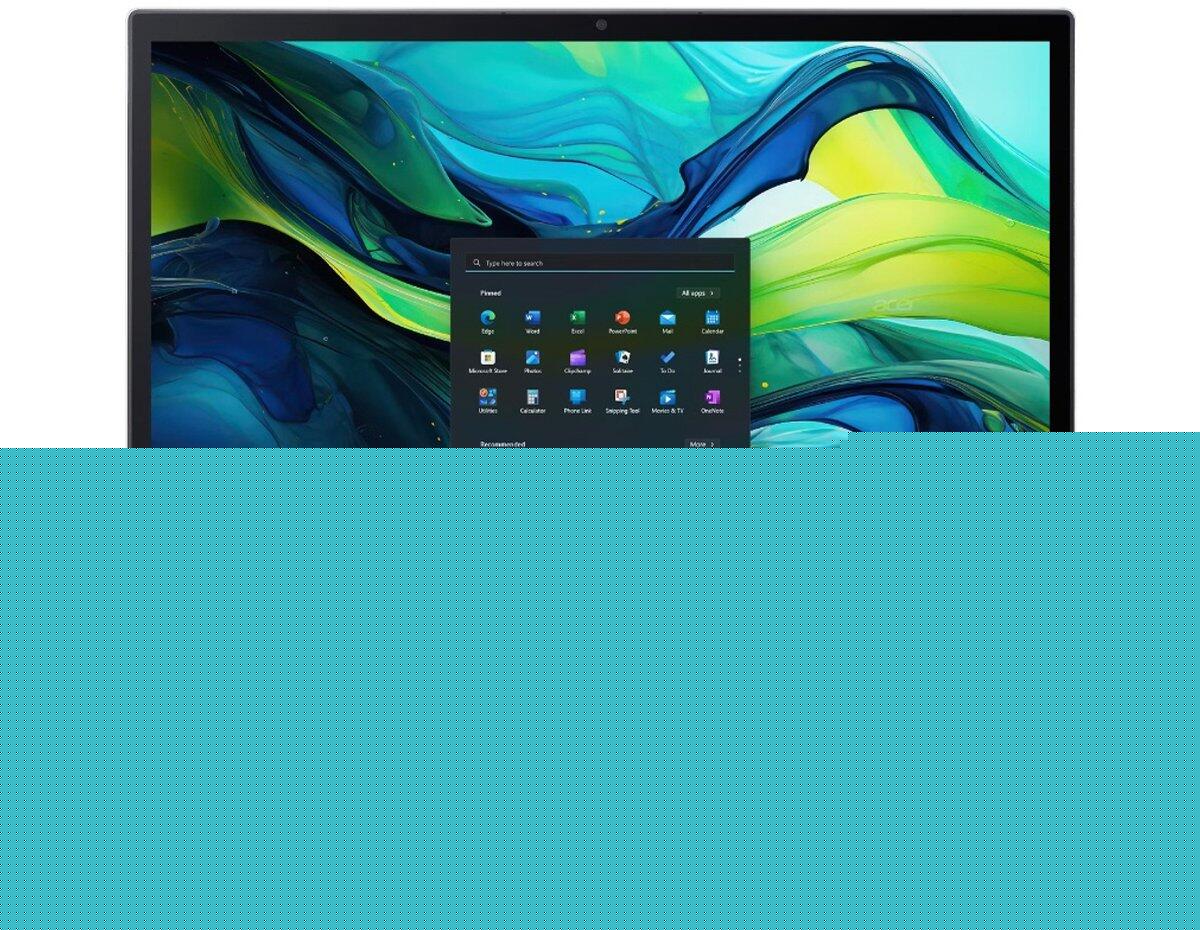Open Movies & TV app
This screenshot has width=1200, height=930.
(667, 398)
